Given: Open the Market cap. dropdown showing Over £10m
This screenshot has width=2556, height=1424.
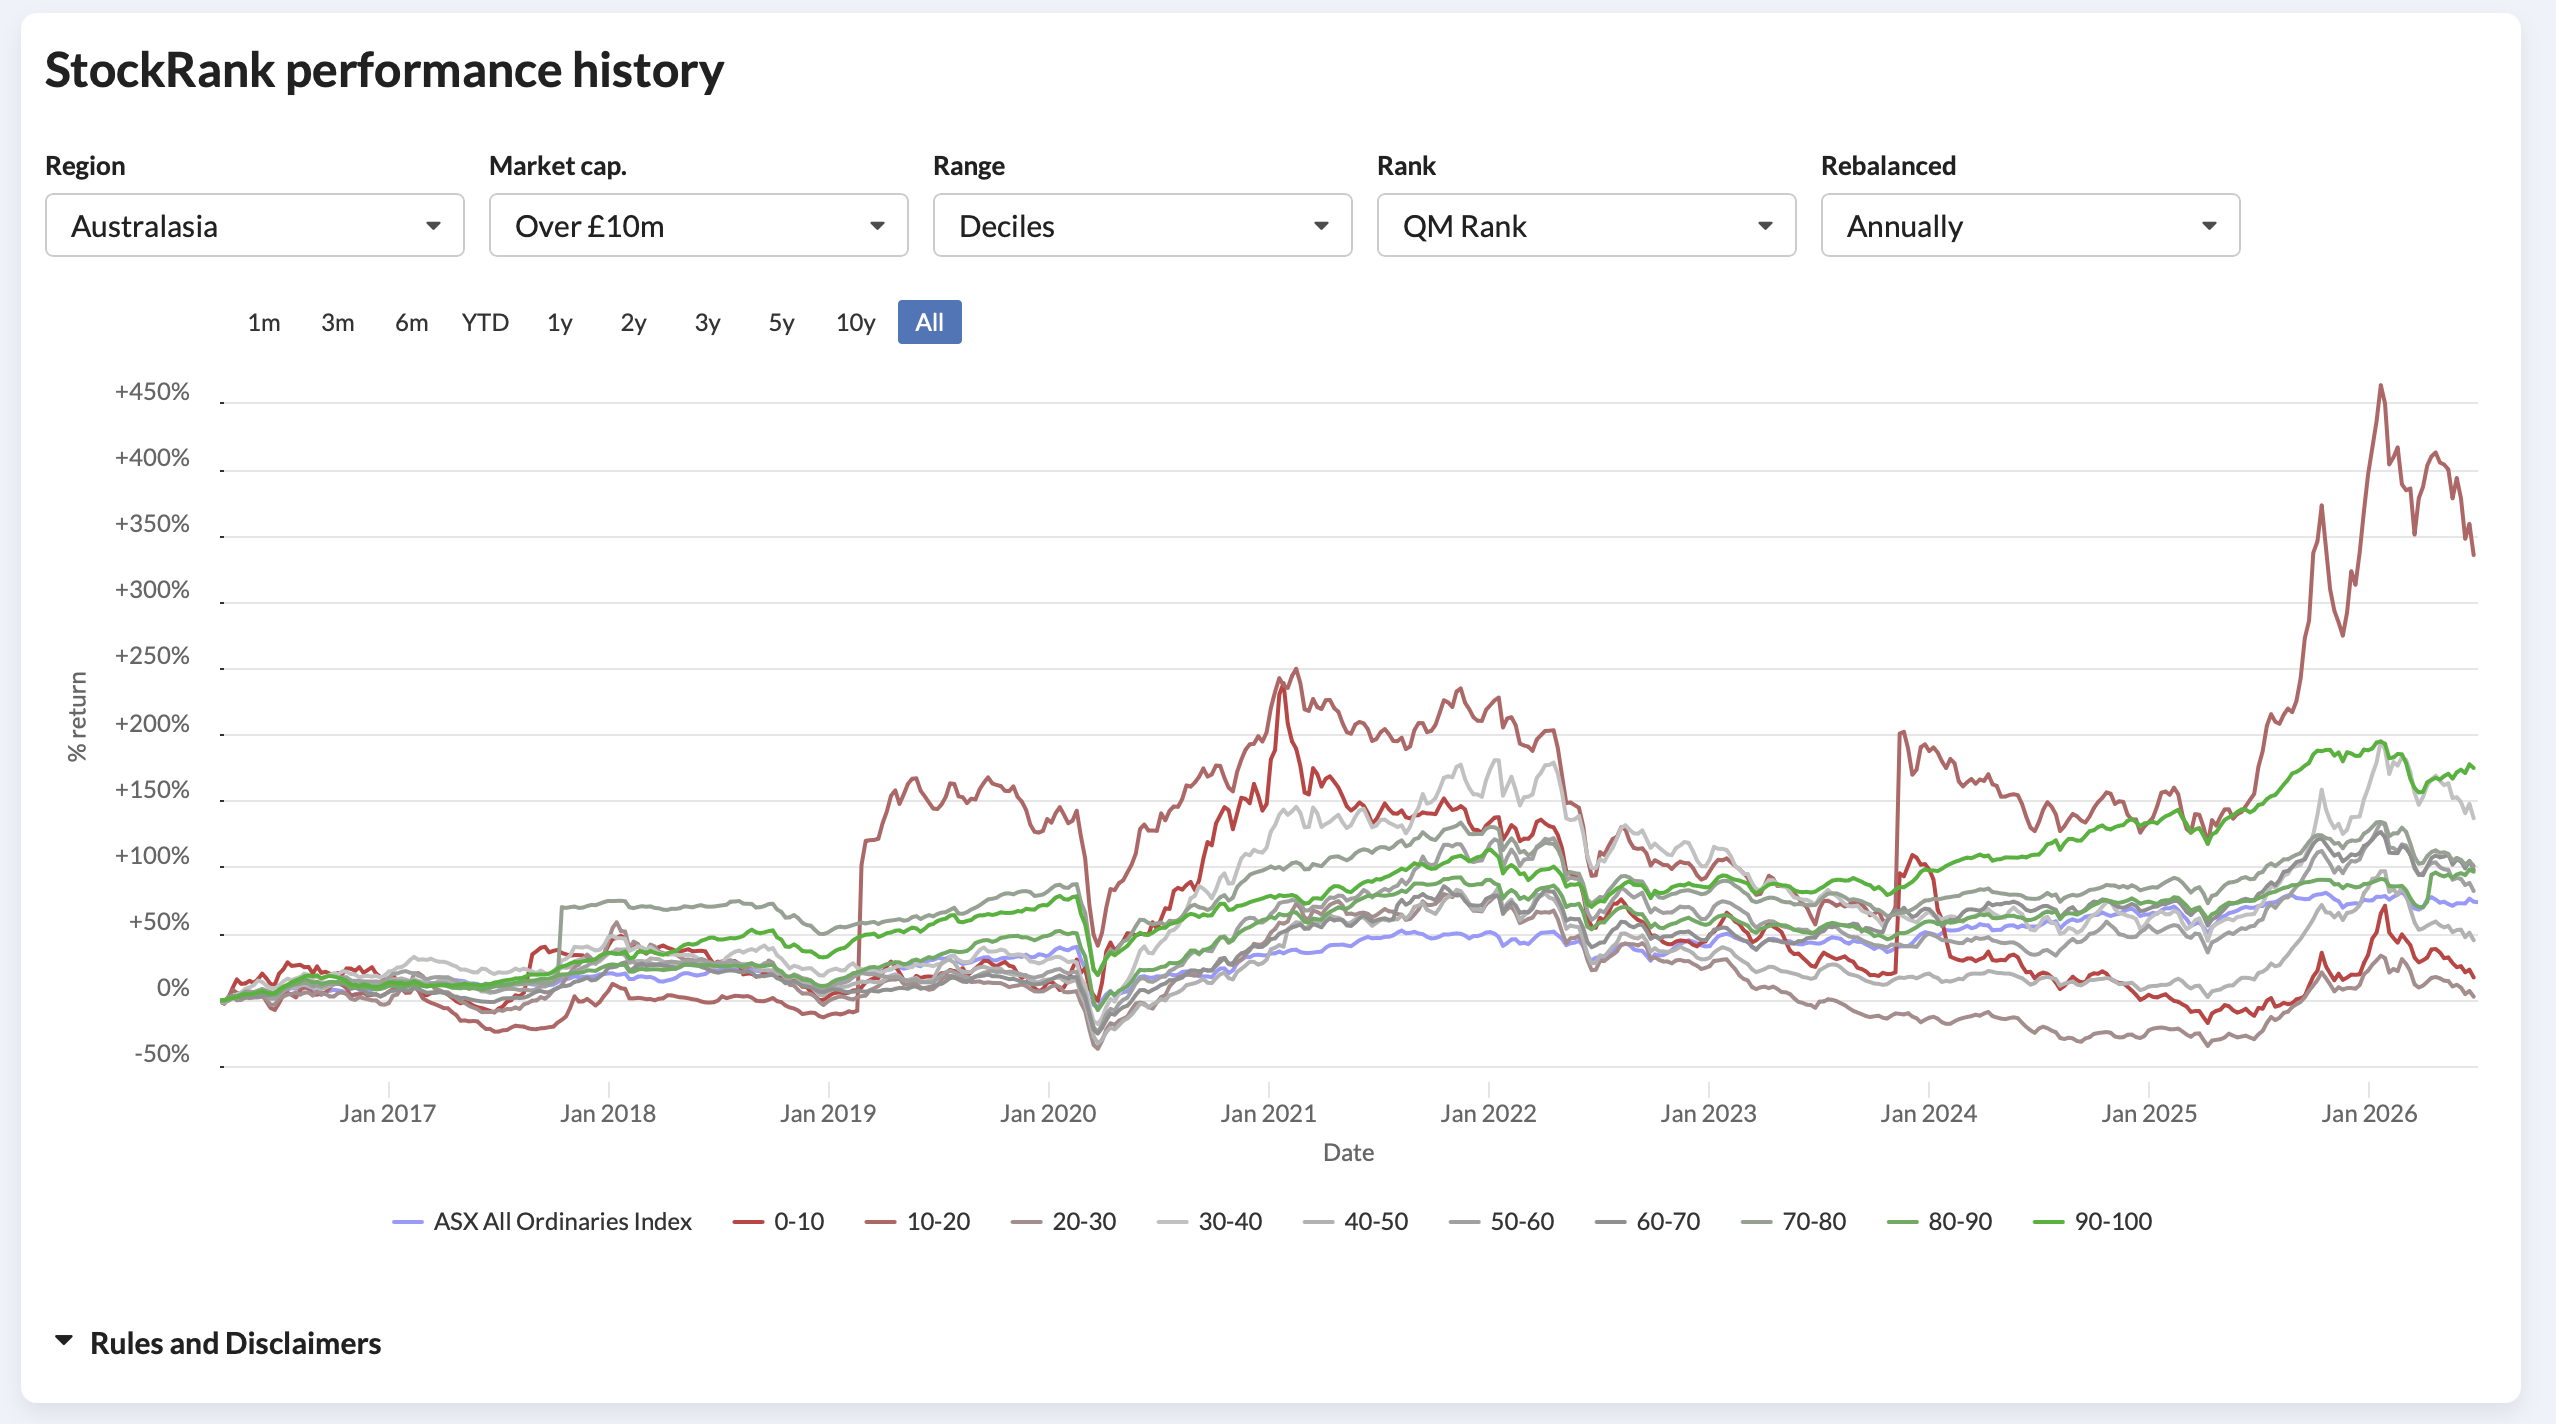Looking at the screenshot, I should [699, 226].
